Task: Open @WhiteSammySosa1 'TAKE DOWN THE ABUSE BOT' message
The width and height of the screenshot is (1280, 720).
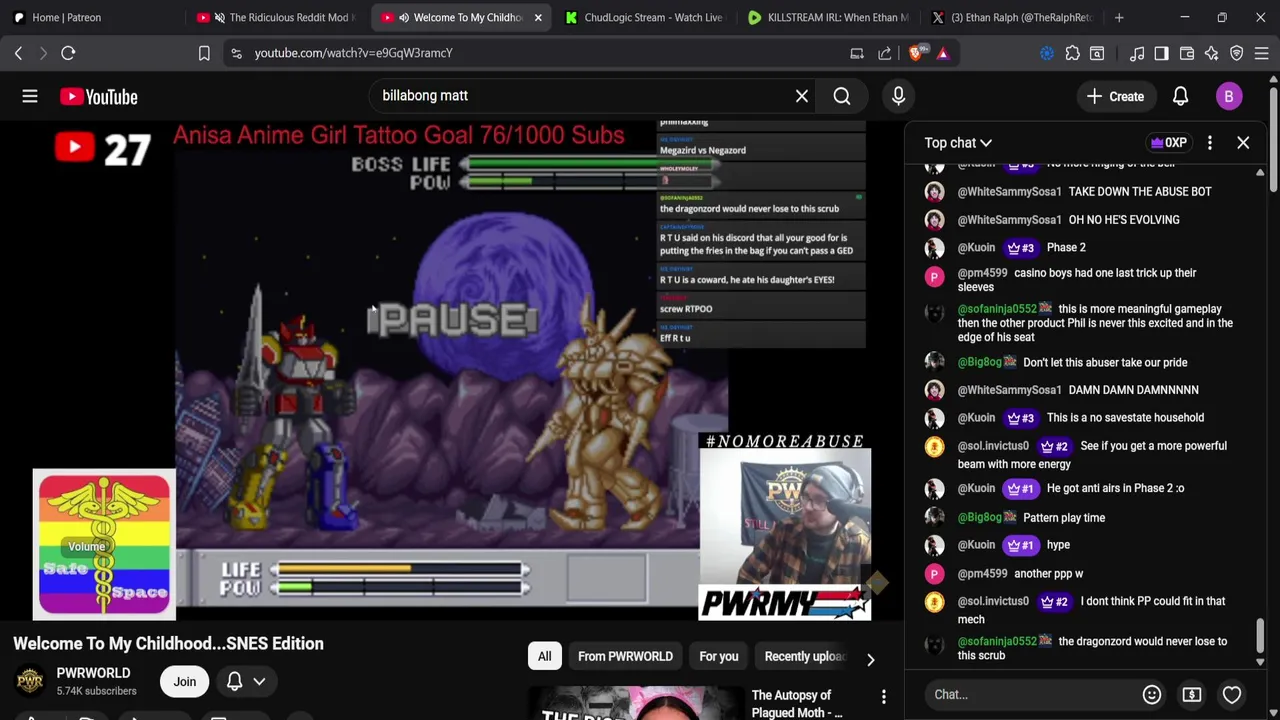Action: point(1085,191)
